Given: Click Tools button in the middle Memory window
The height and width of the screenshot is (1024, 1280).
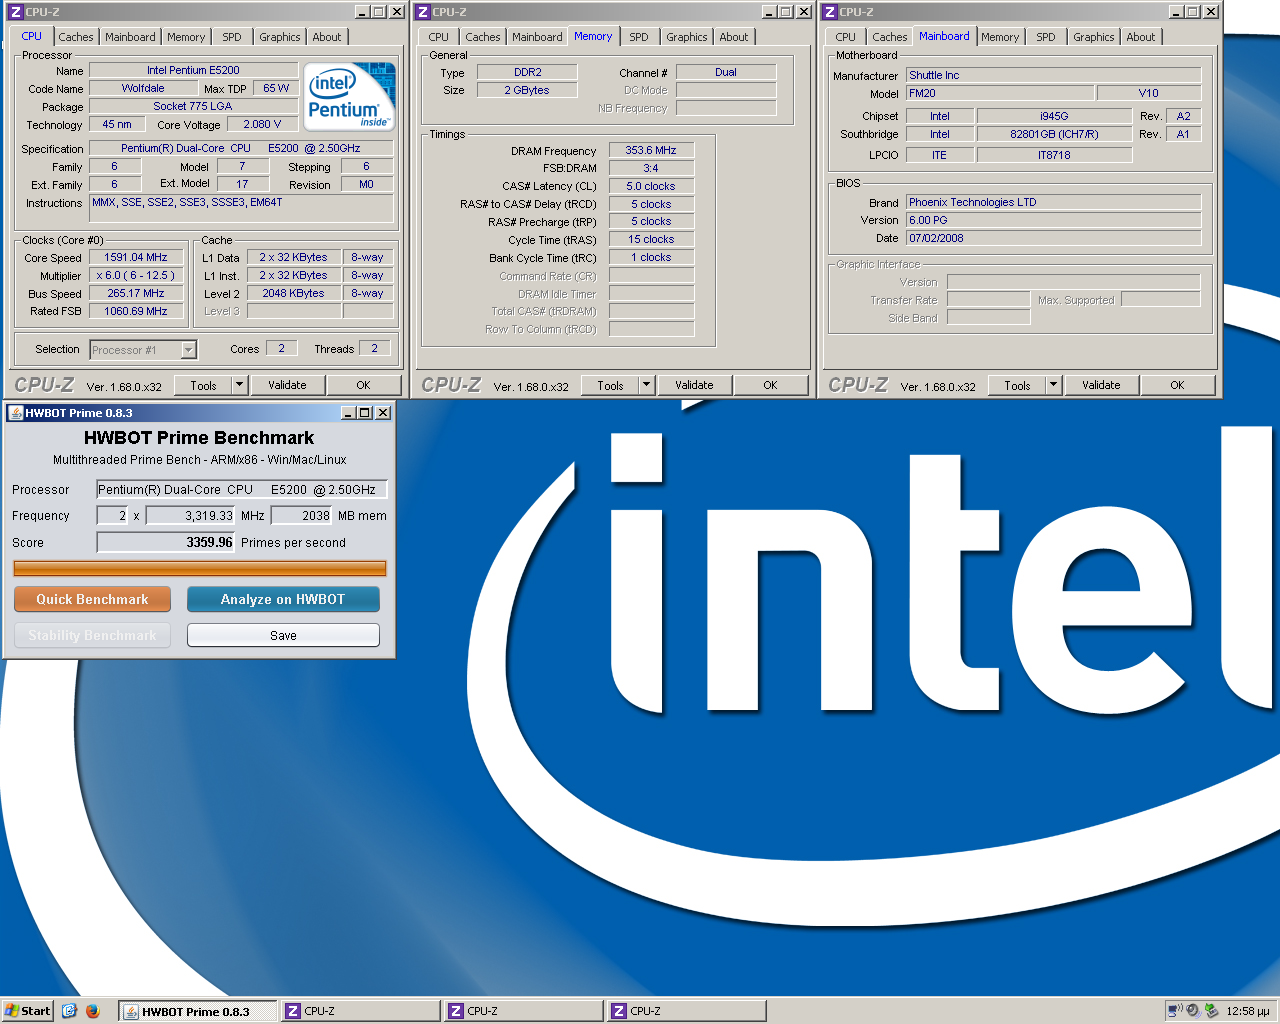Looking at the screenshot, I should click(610, 385).
